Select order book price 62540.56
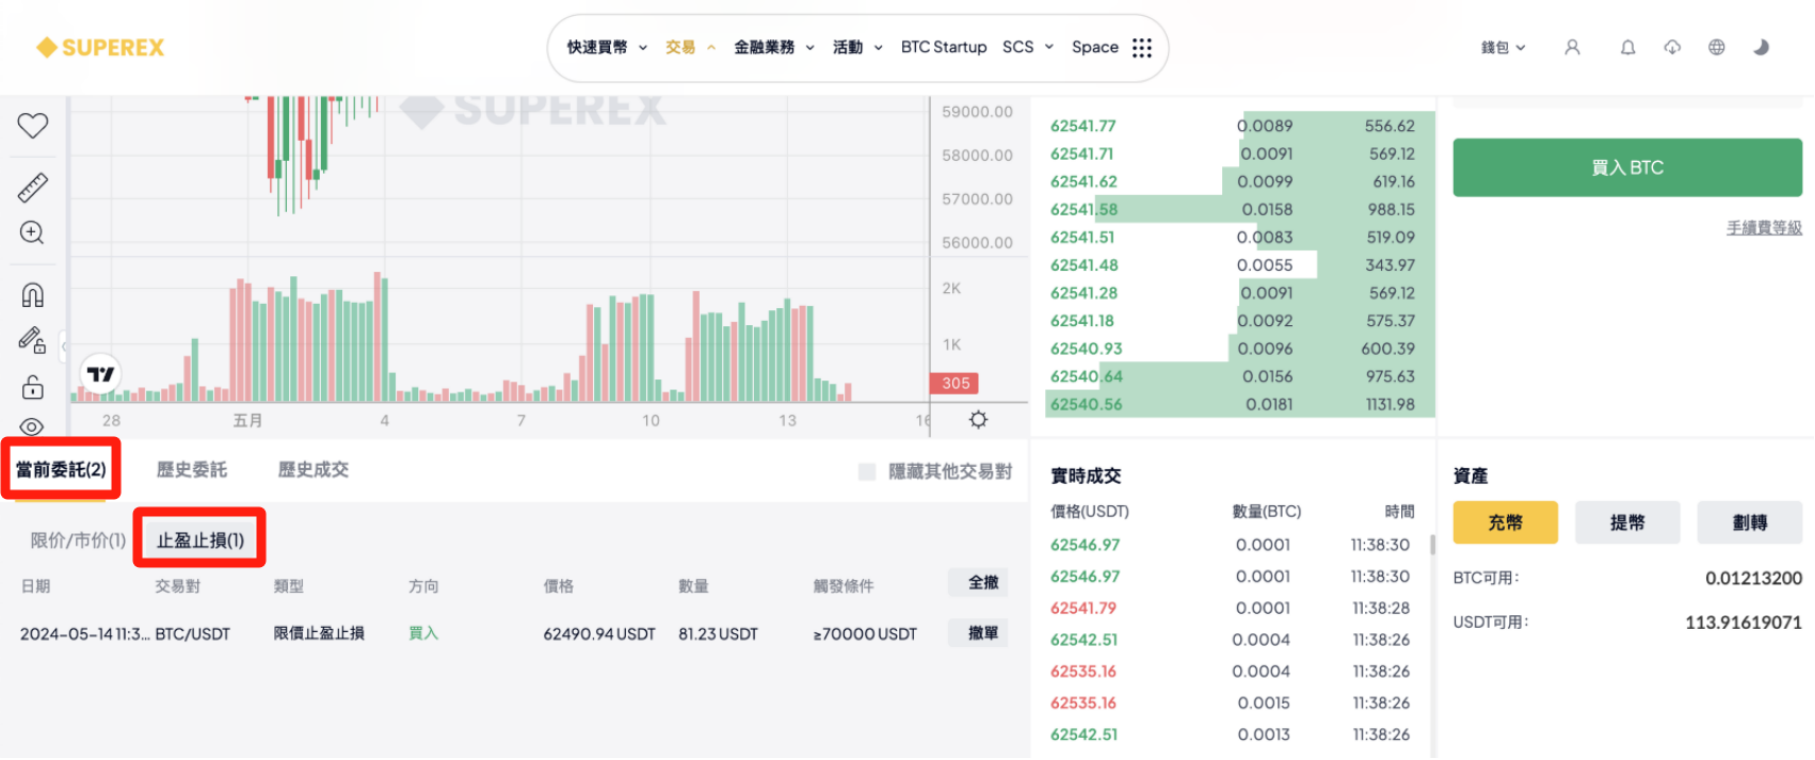 1086,404
